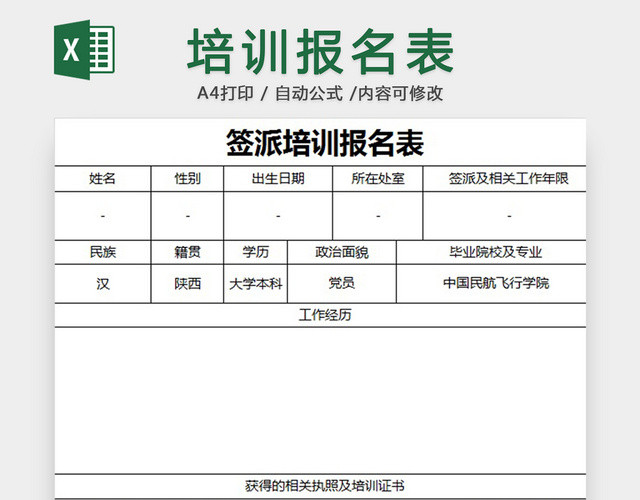640x500 pixels.
Task: Click the cell containing 陕西
Action: 187,284
